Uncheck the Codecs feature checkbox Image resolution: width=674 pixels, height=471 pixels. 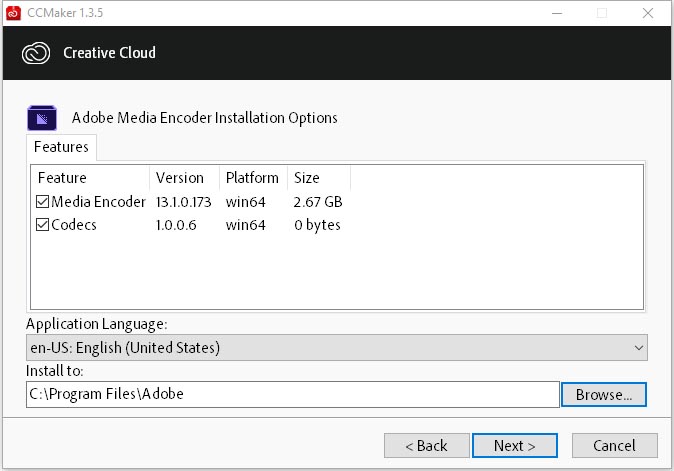42,225
